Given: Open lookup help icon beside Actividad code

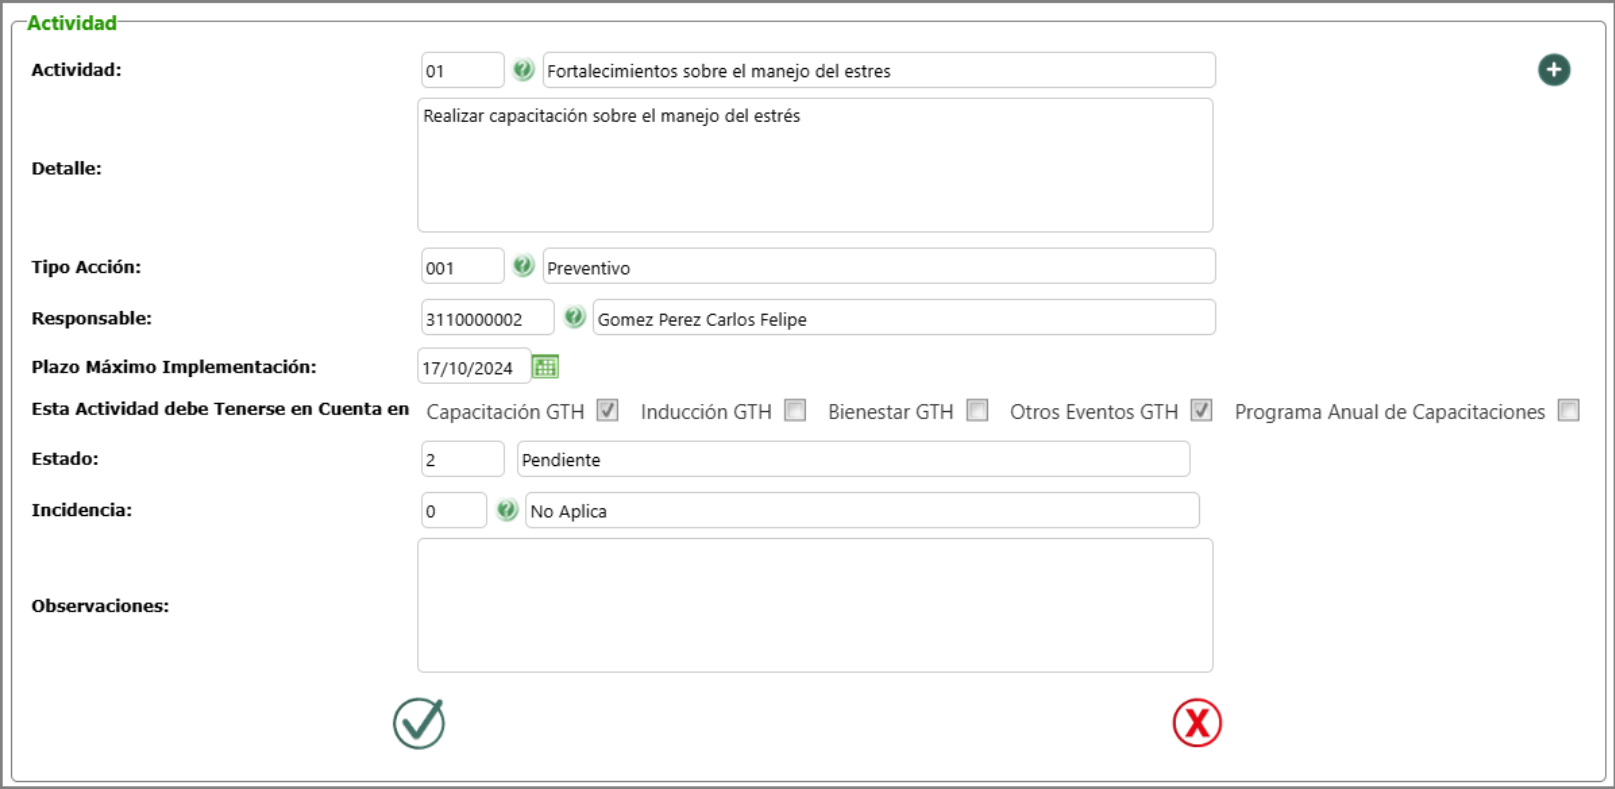Looking at the screenshot, I should tap(523, 70).
